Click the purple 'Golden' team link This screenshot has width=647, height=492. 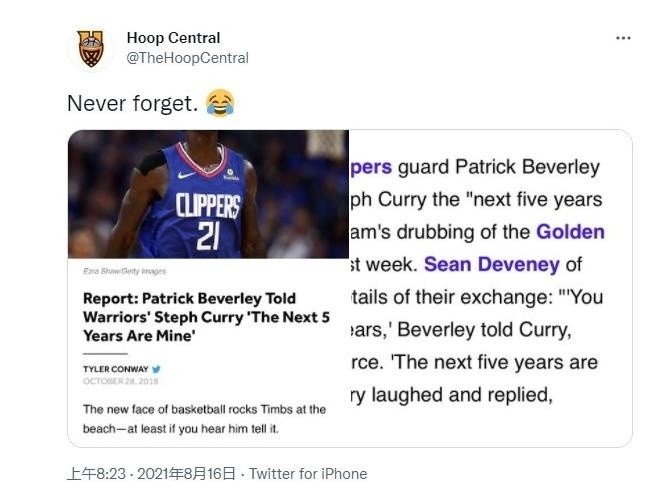pos(570,232)
